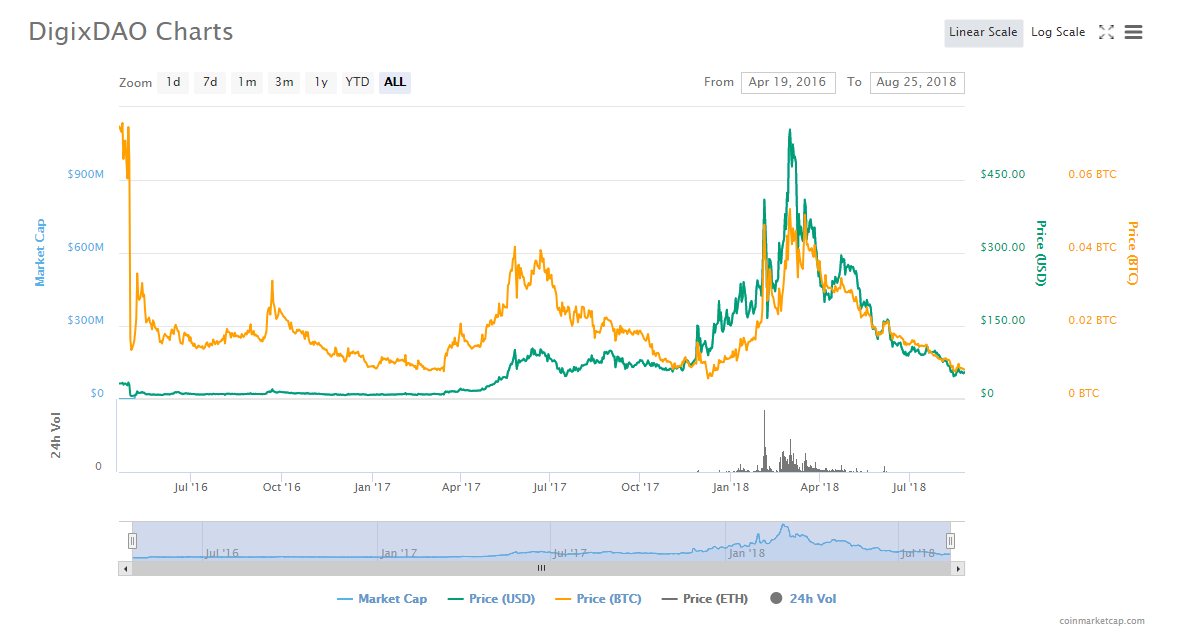Select the ALL zoom range
This screenshot has width=1178, height=634.
coord(395,83)
